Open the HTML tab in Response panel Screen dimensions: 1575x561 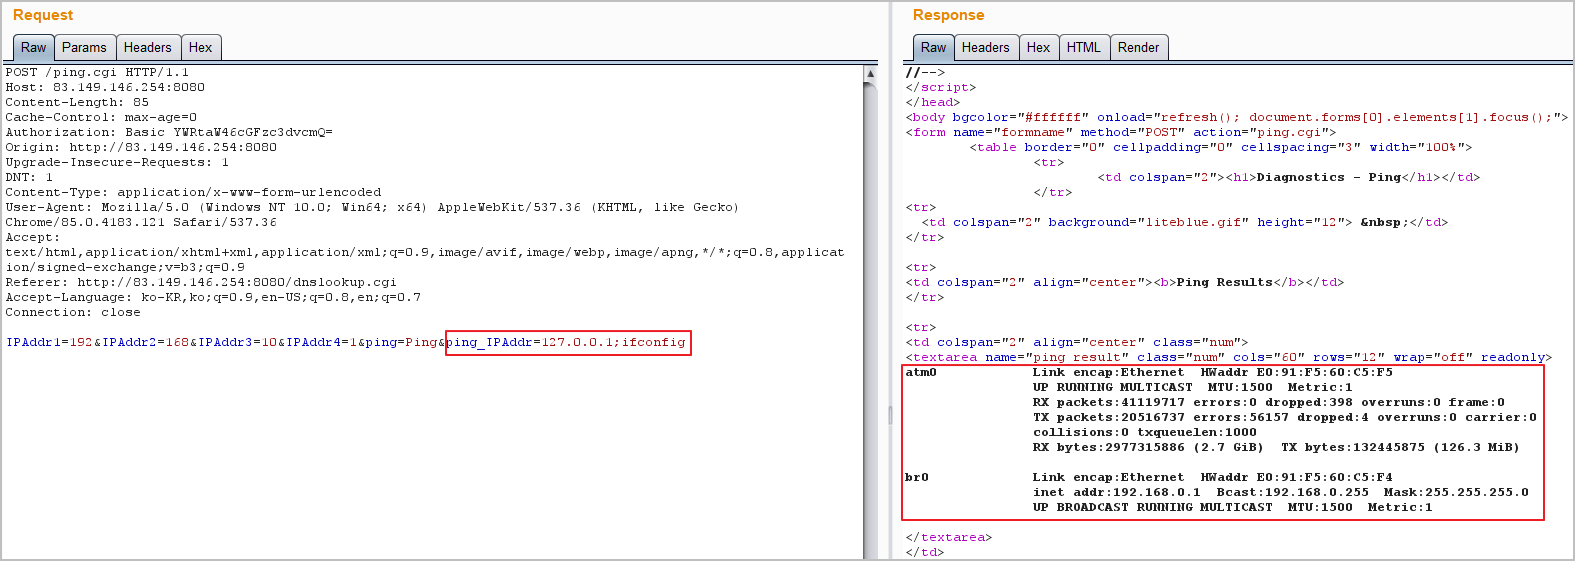point(1084,47)
